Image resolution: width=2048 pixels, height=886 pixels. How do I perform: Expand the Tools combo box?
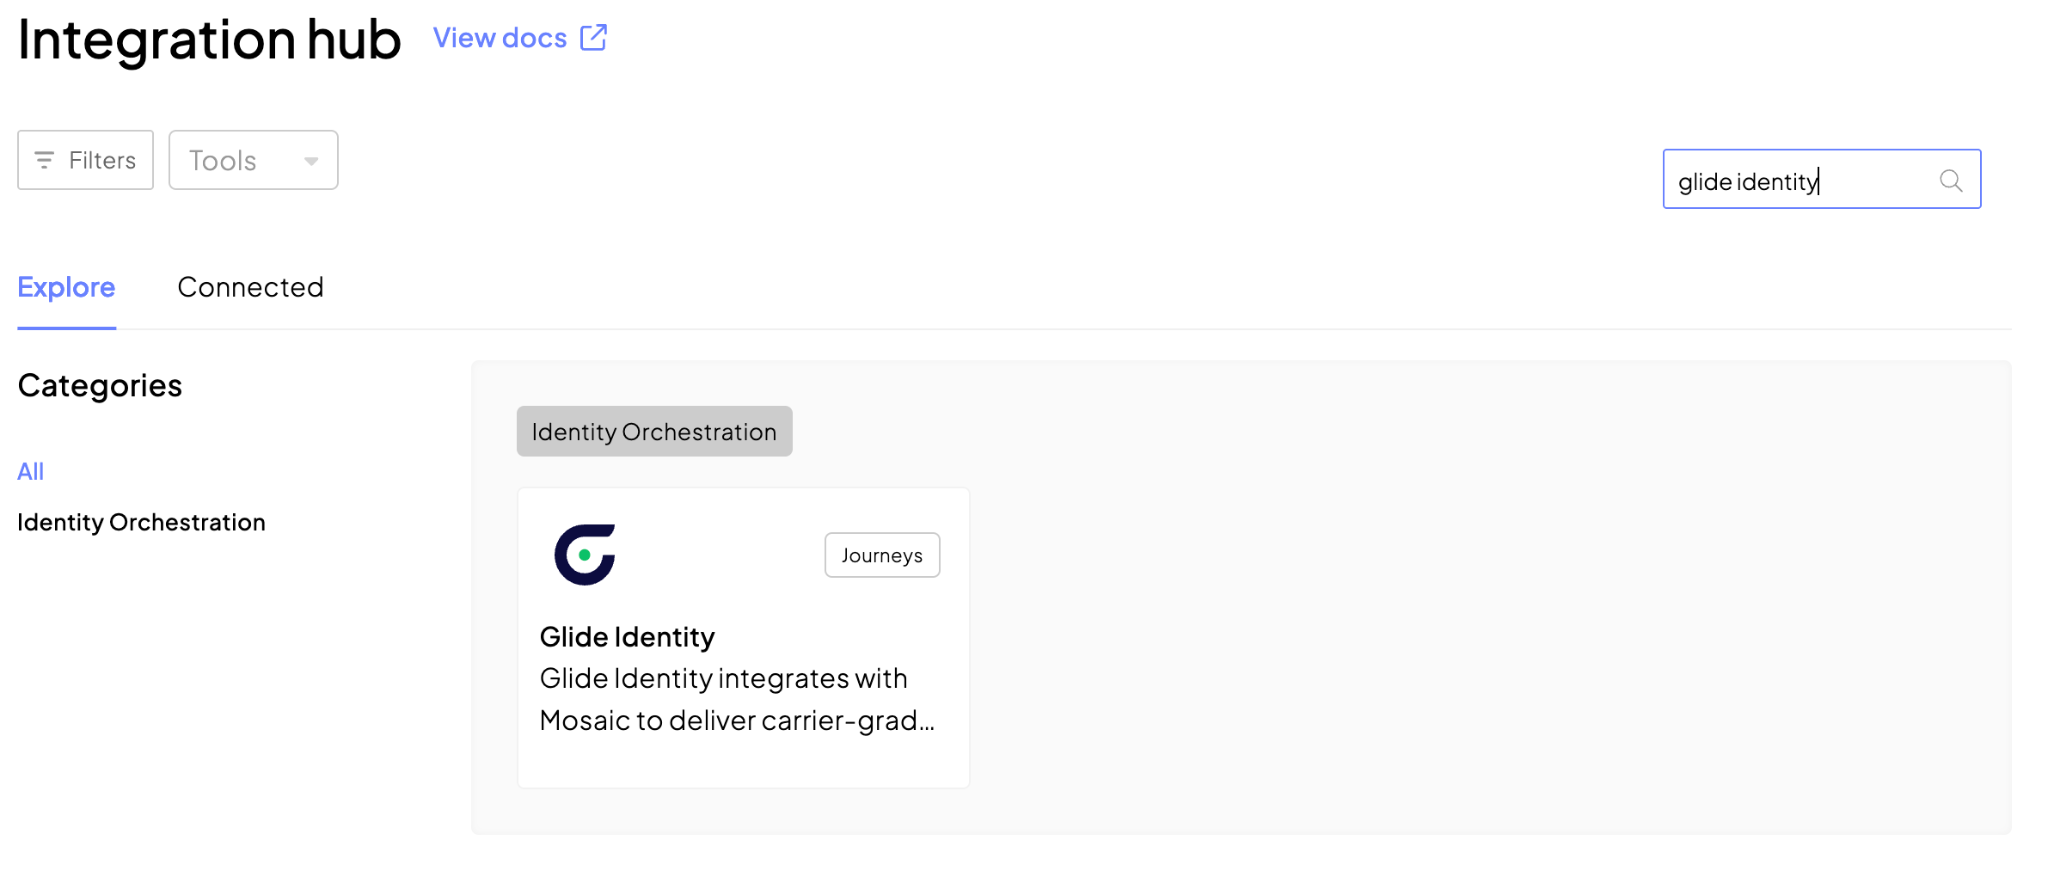tap(253, 160)
